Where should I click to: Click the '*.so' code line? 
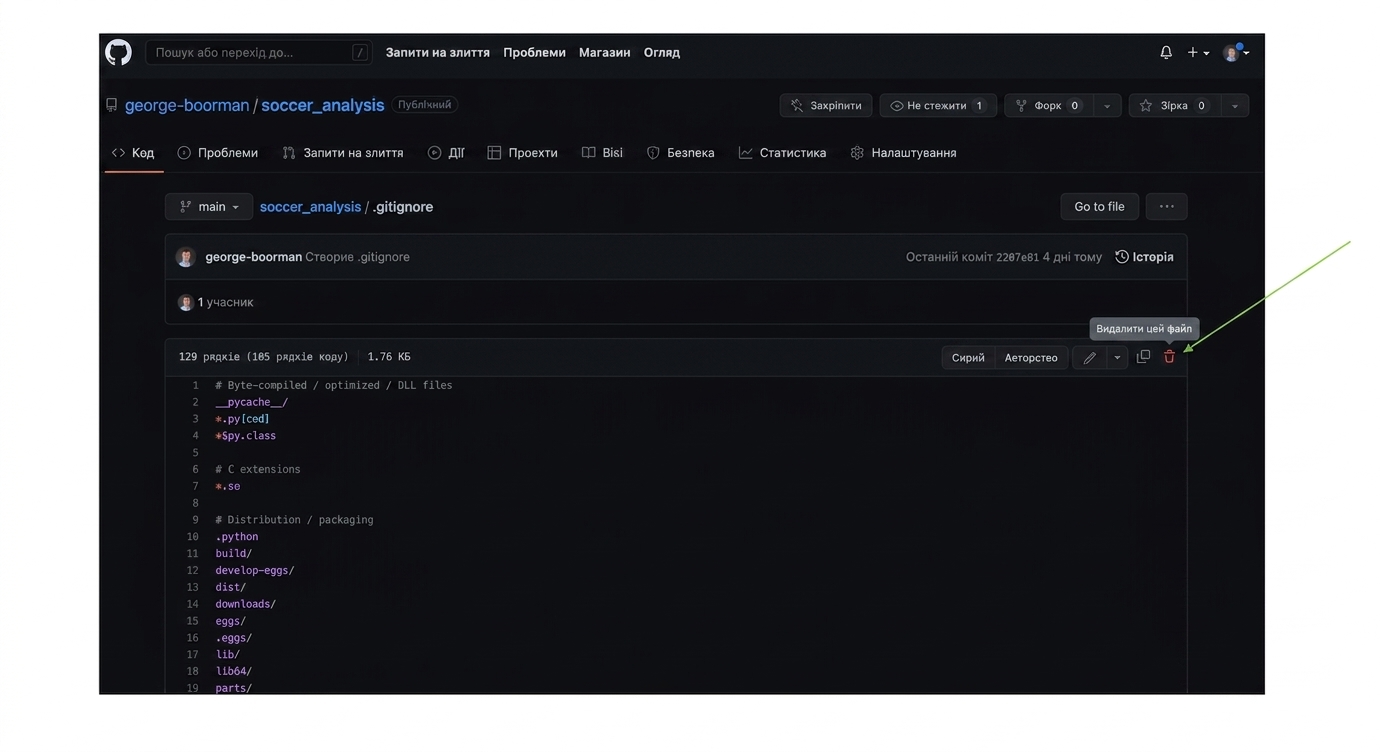click(x=228, y=486)
